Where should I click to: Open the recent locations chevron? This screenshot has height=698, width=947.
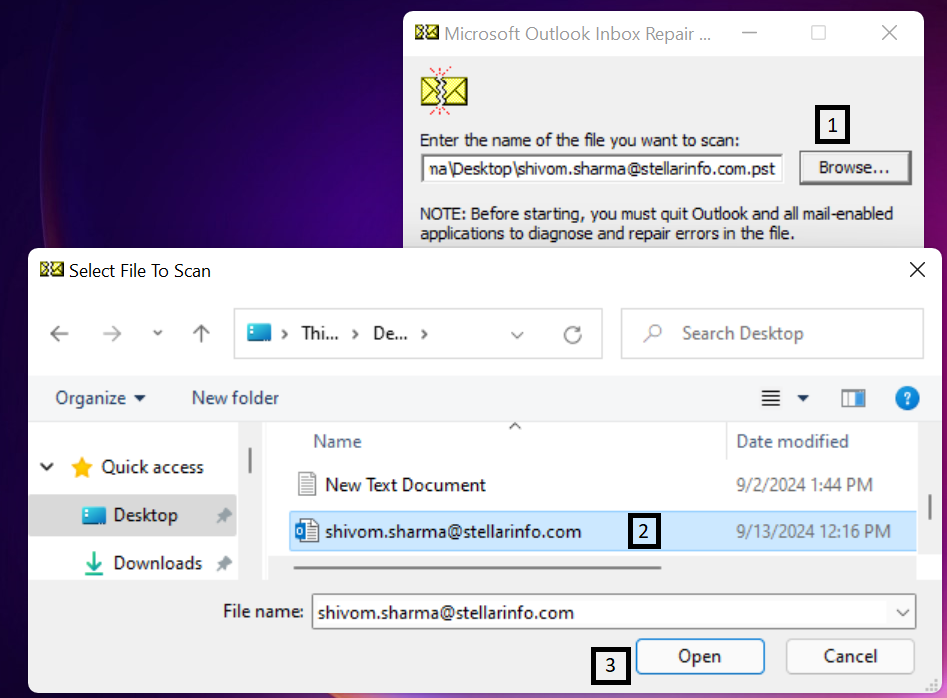(x=158, y=333)
